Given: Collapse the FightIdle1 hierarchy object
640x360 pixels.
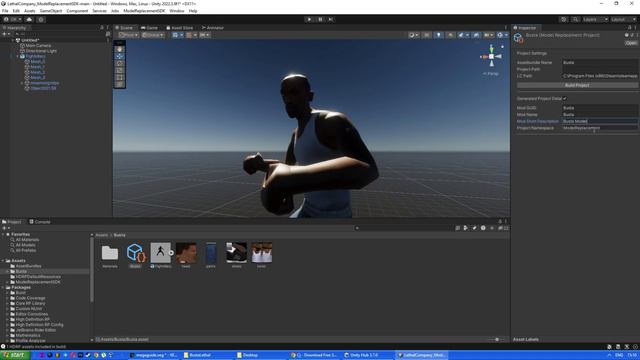Looking at the screenshot, I should [x=18, y=56].
